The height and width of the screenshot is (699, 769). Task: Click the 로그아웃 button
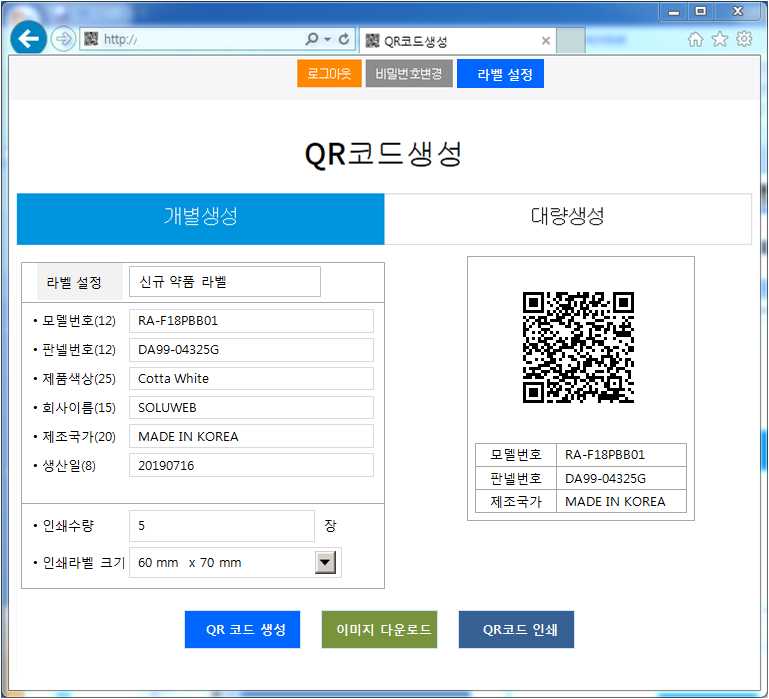pos(329,74)
